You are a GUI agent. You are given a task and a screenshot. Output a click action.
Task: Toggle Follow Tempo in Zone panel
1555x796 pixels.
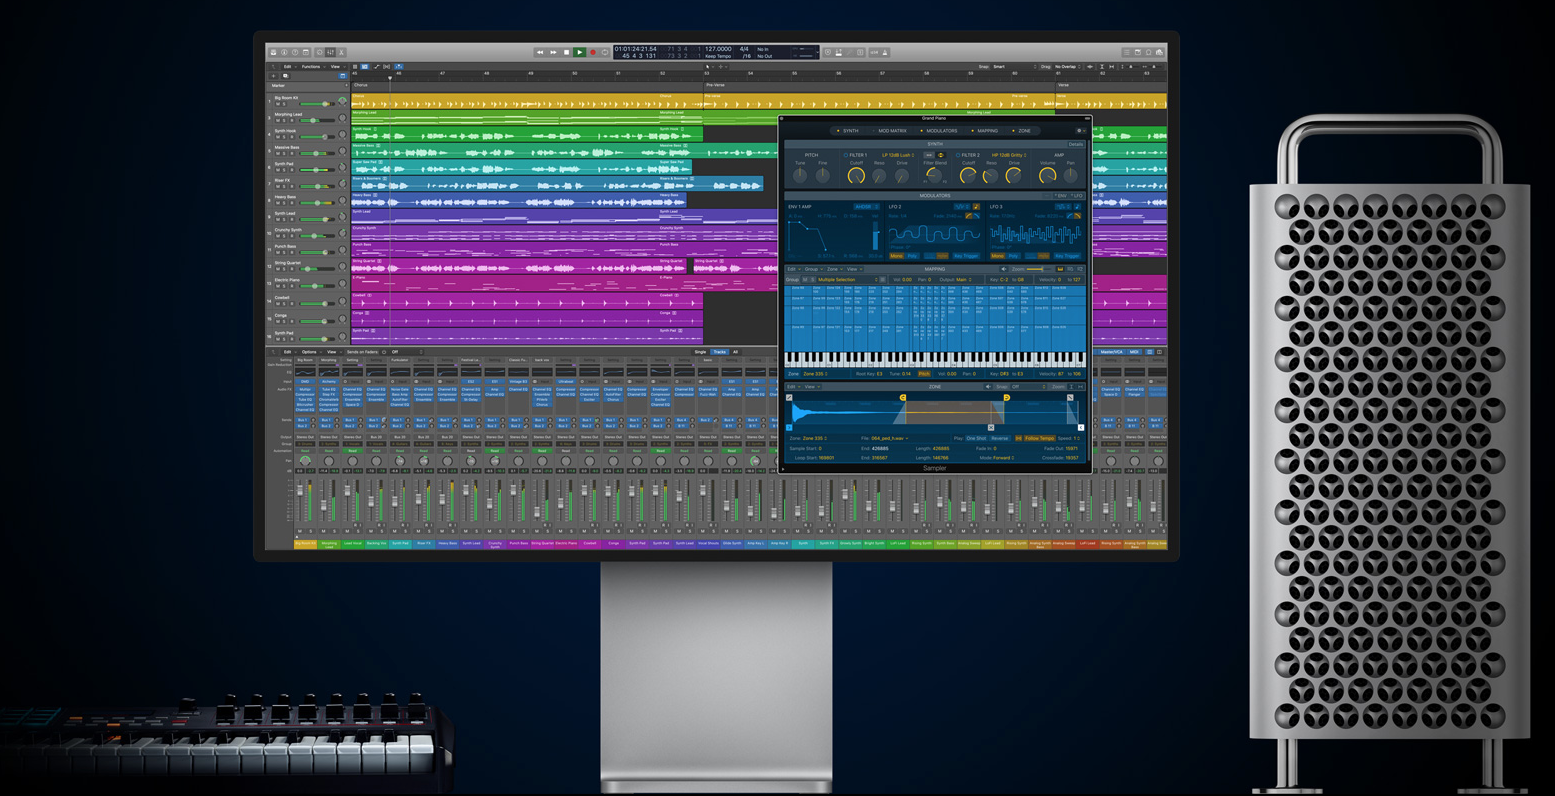point(1040,438)
